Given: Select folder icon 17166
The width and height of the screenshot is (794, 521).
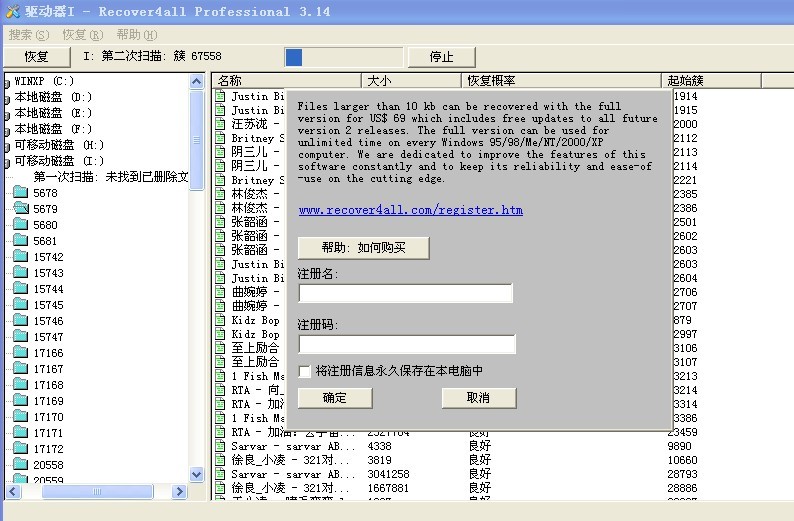Looking at the screenshot, I should click(21, 352).
